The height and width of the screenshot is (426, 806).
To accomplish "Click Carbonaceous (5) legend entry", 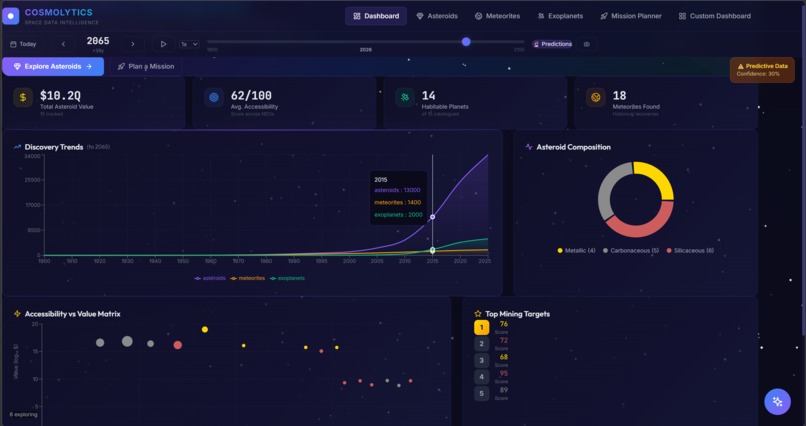I will (630, 251).
